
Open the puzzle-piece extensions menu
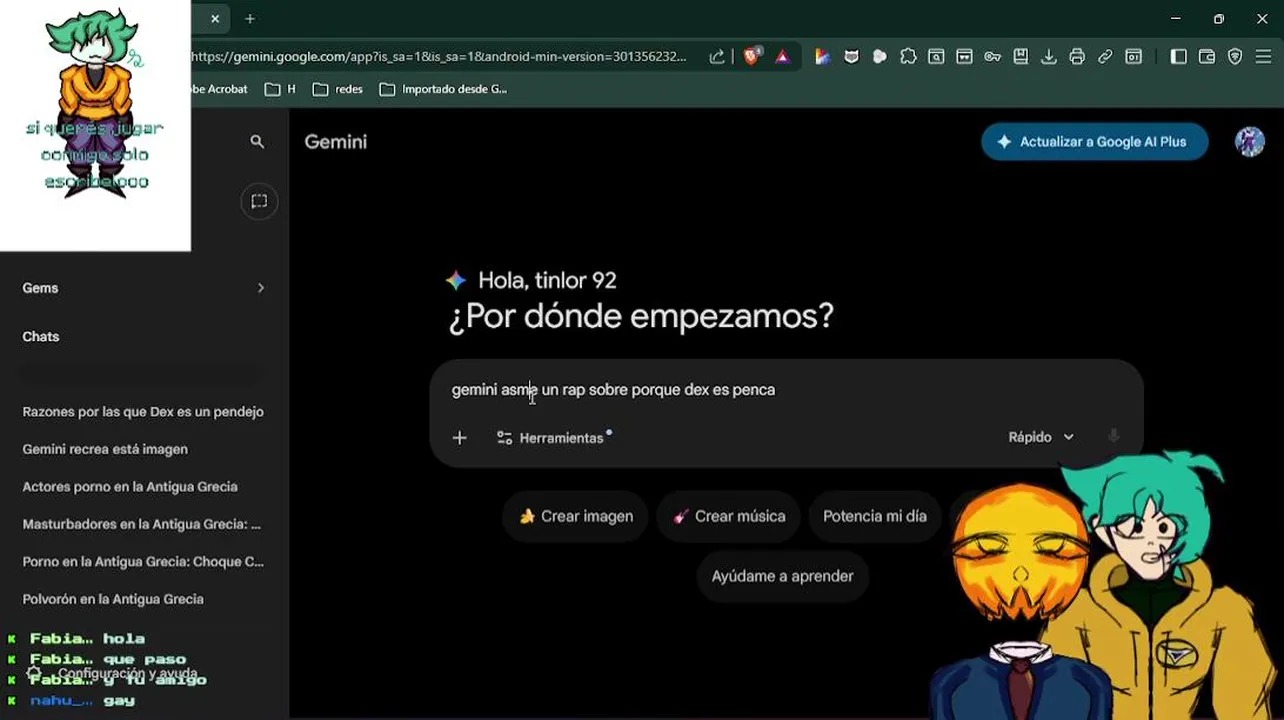click(x=908, y=57)
